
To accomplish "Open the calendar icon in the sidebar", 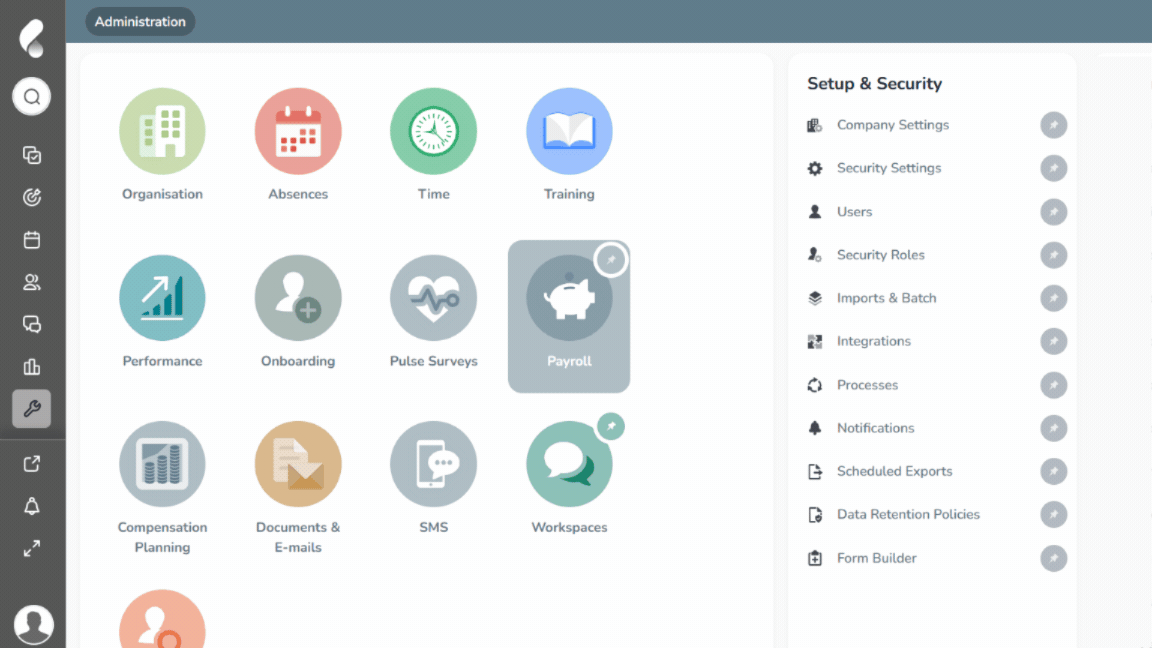I will click(32, 240).
